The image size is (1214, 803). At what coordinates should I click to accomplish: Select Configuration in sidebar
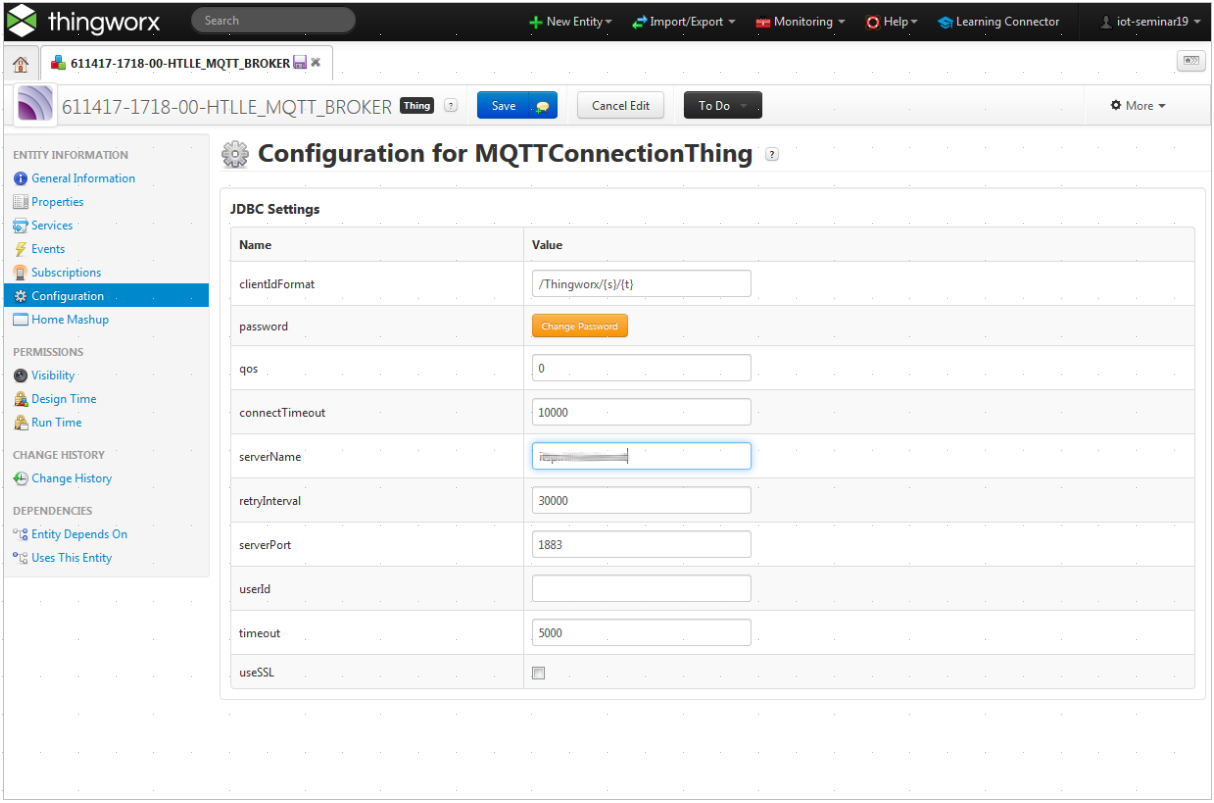click(106, 296)
